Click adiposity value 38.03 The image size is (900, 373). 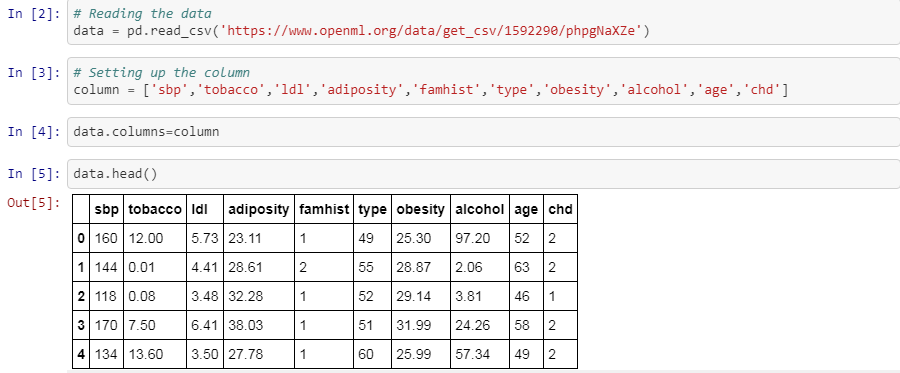coord(246,325)
